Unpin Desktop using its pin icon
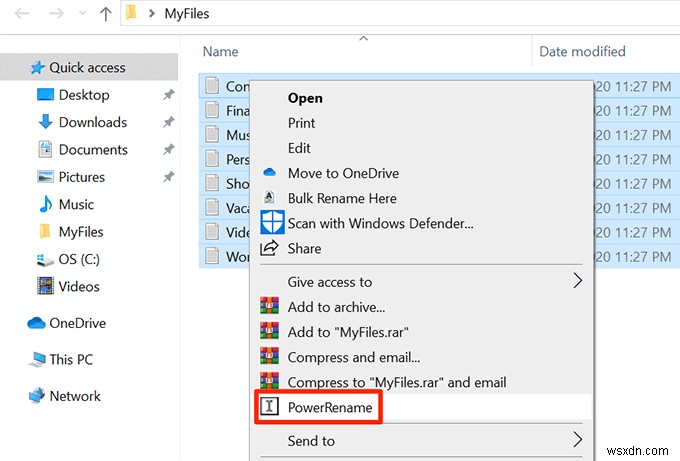 point(168,95)
